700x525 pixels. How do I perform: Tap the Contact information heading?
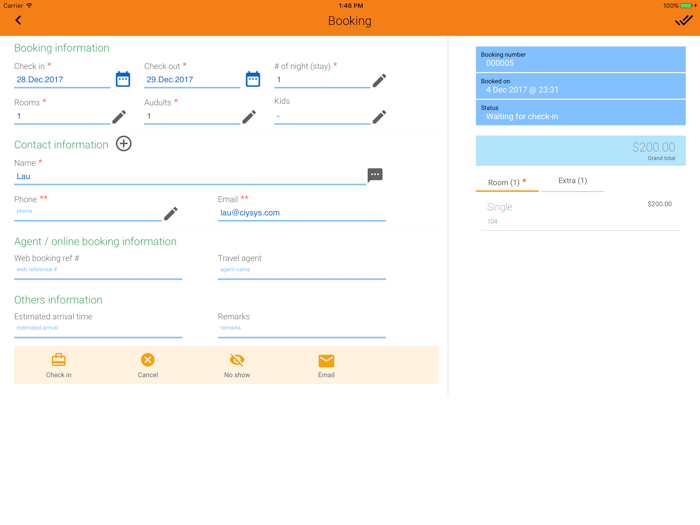click(x=61, y=145)
